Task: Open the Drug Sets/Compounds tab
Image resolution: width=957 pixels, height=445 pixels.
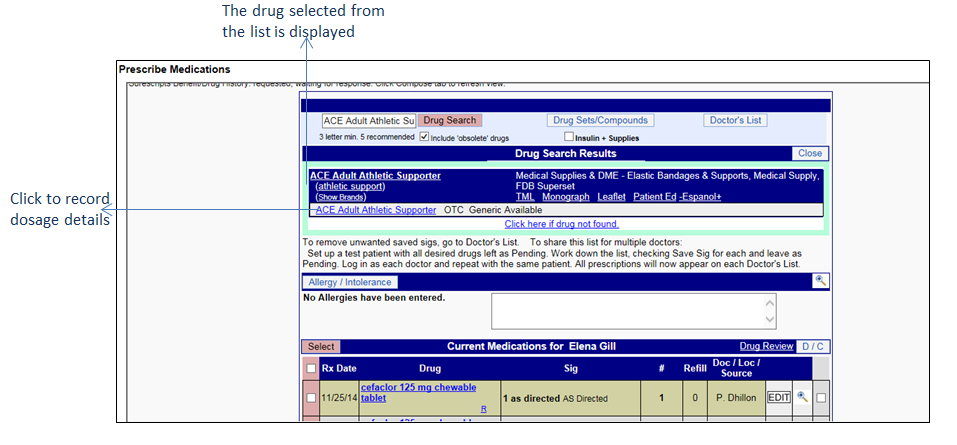Action: 601,120
